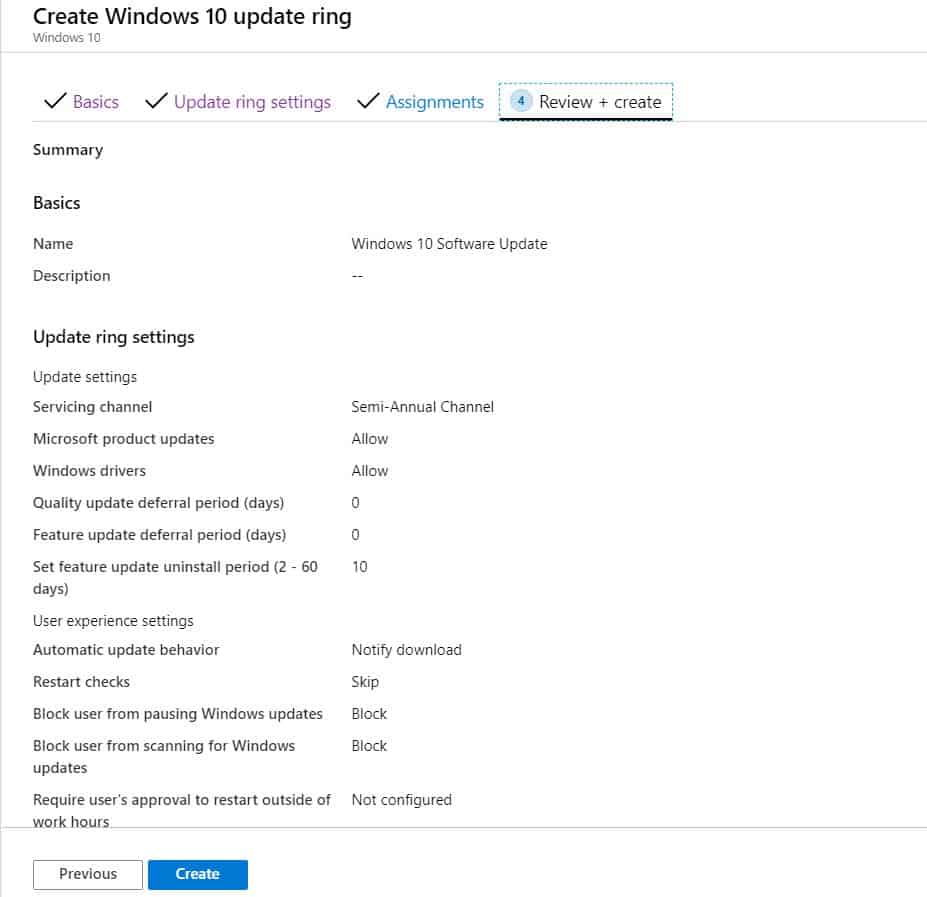Click Block user from pausing Windows updates
The height and width of the screenshot is (897, 927).
[178, 714]
